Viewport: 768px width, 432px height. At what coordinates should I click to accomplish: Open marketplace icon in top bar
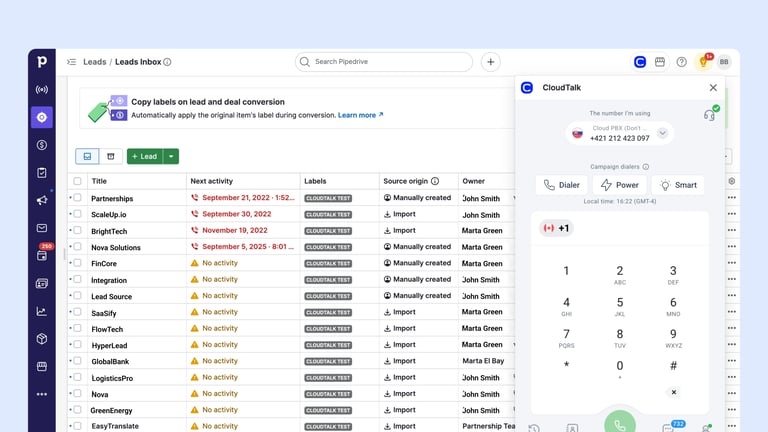pos(660,62)
